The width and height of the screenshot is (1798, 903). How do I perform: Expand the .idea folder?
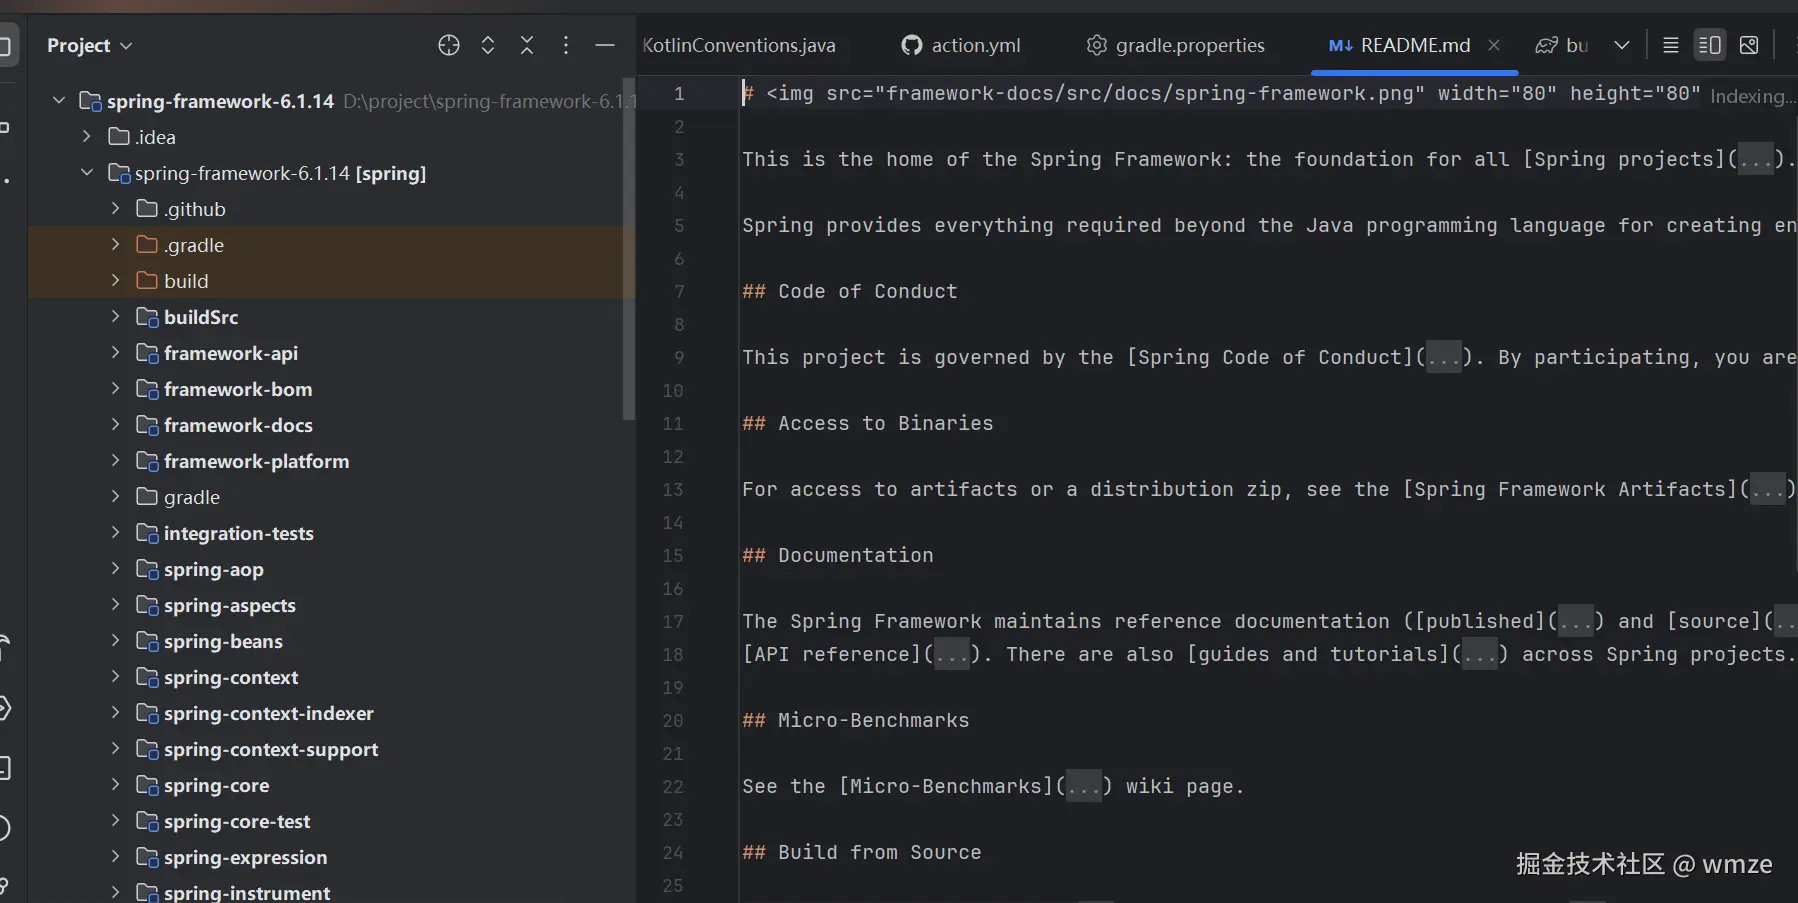coord(87,137)
